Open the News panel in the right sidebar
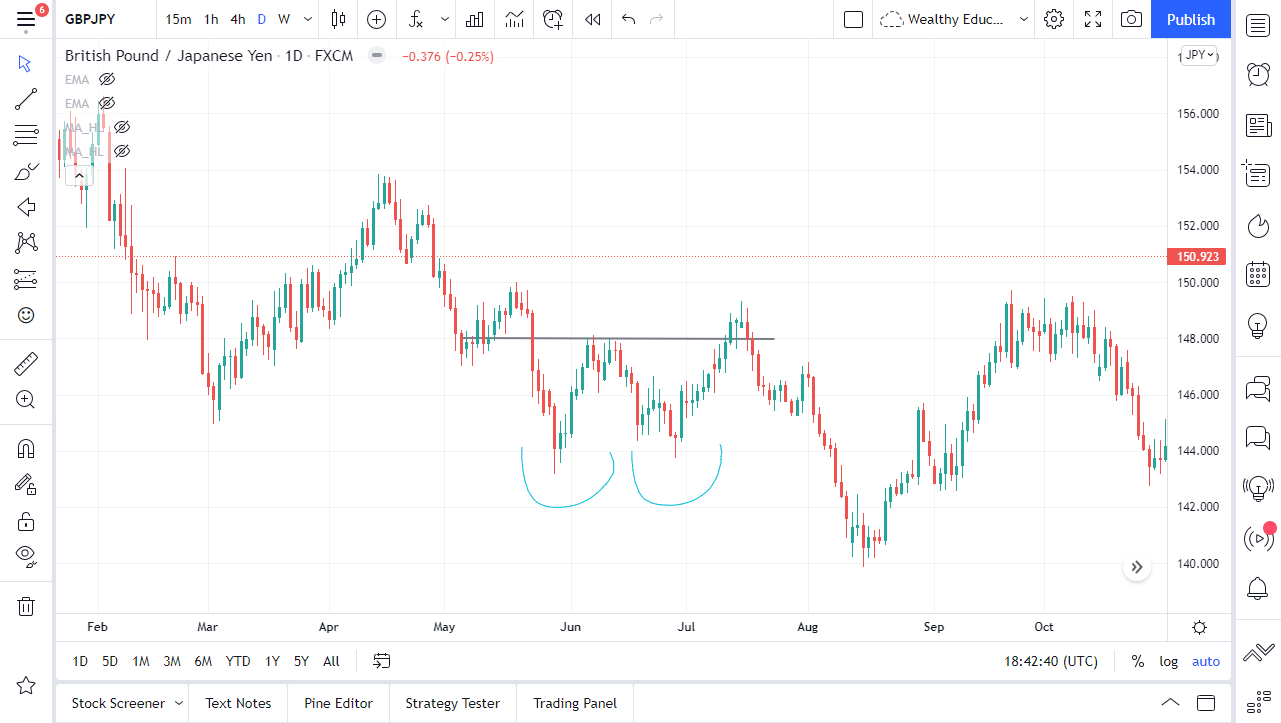The image size is (1281, 723). click(1258, 125)
